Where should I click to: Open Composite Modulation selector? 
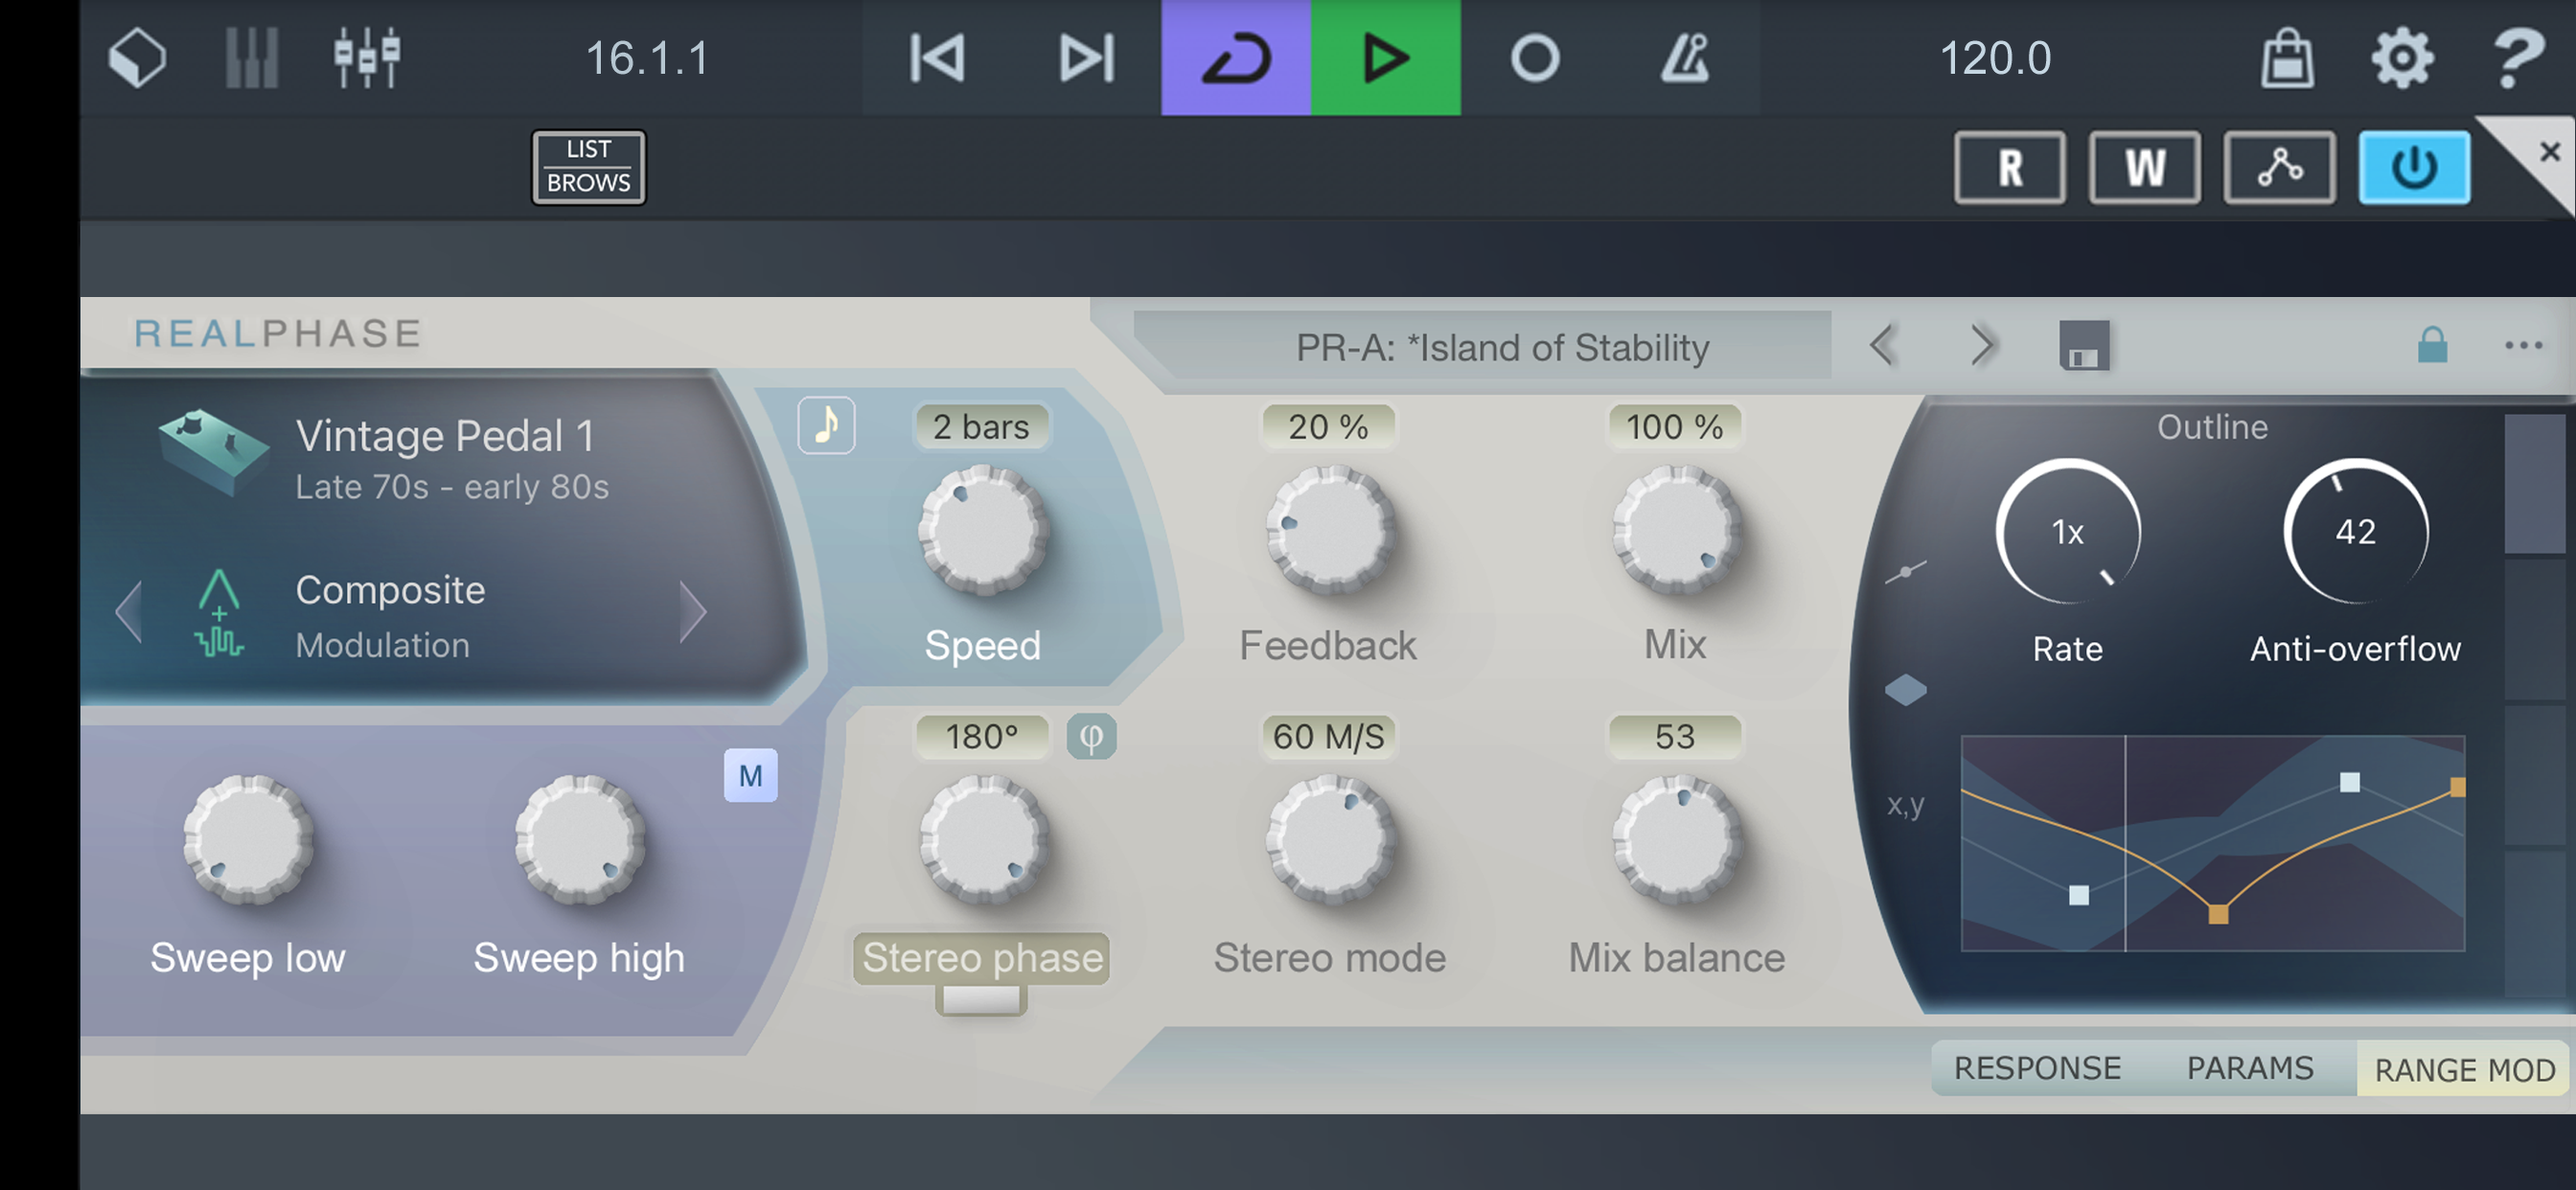[390, 616]
